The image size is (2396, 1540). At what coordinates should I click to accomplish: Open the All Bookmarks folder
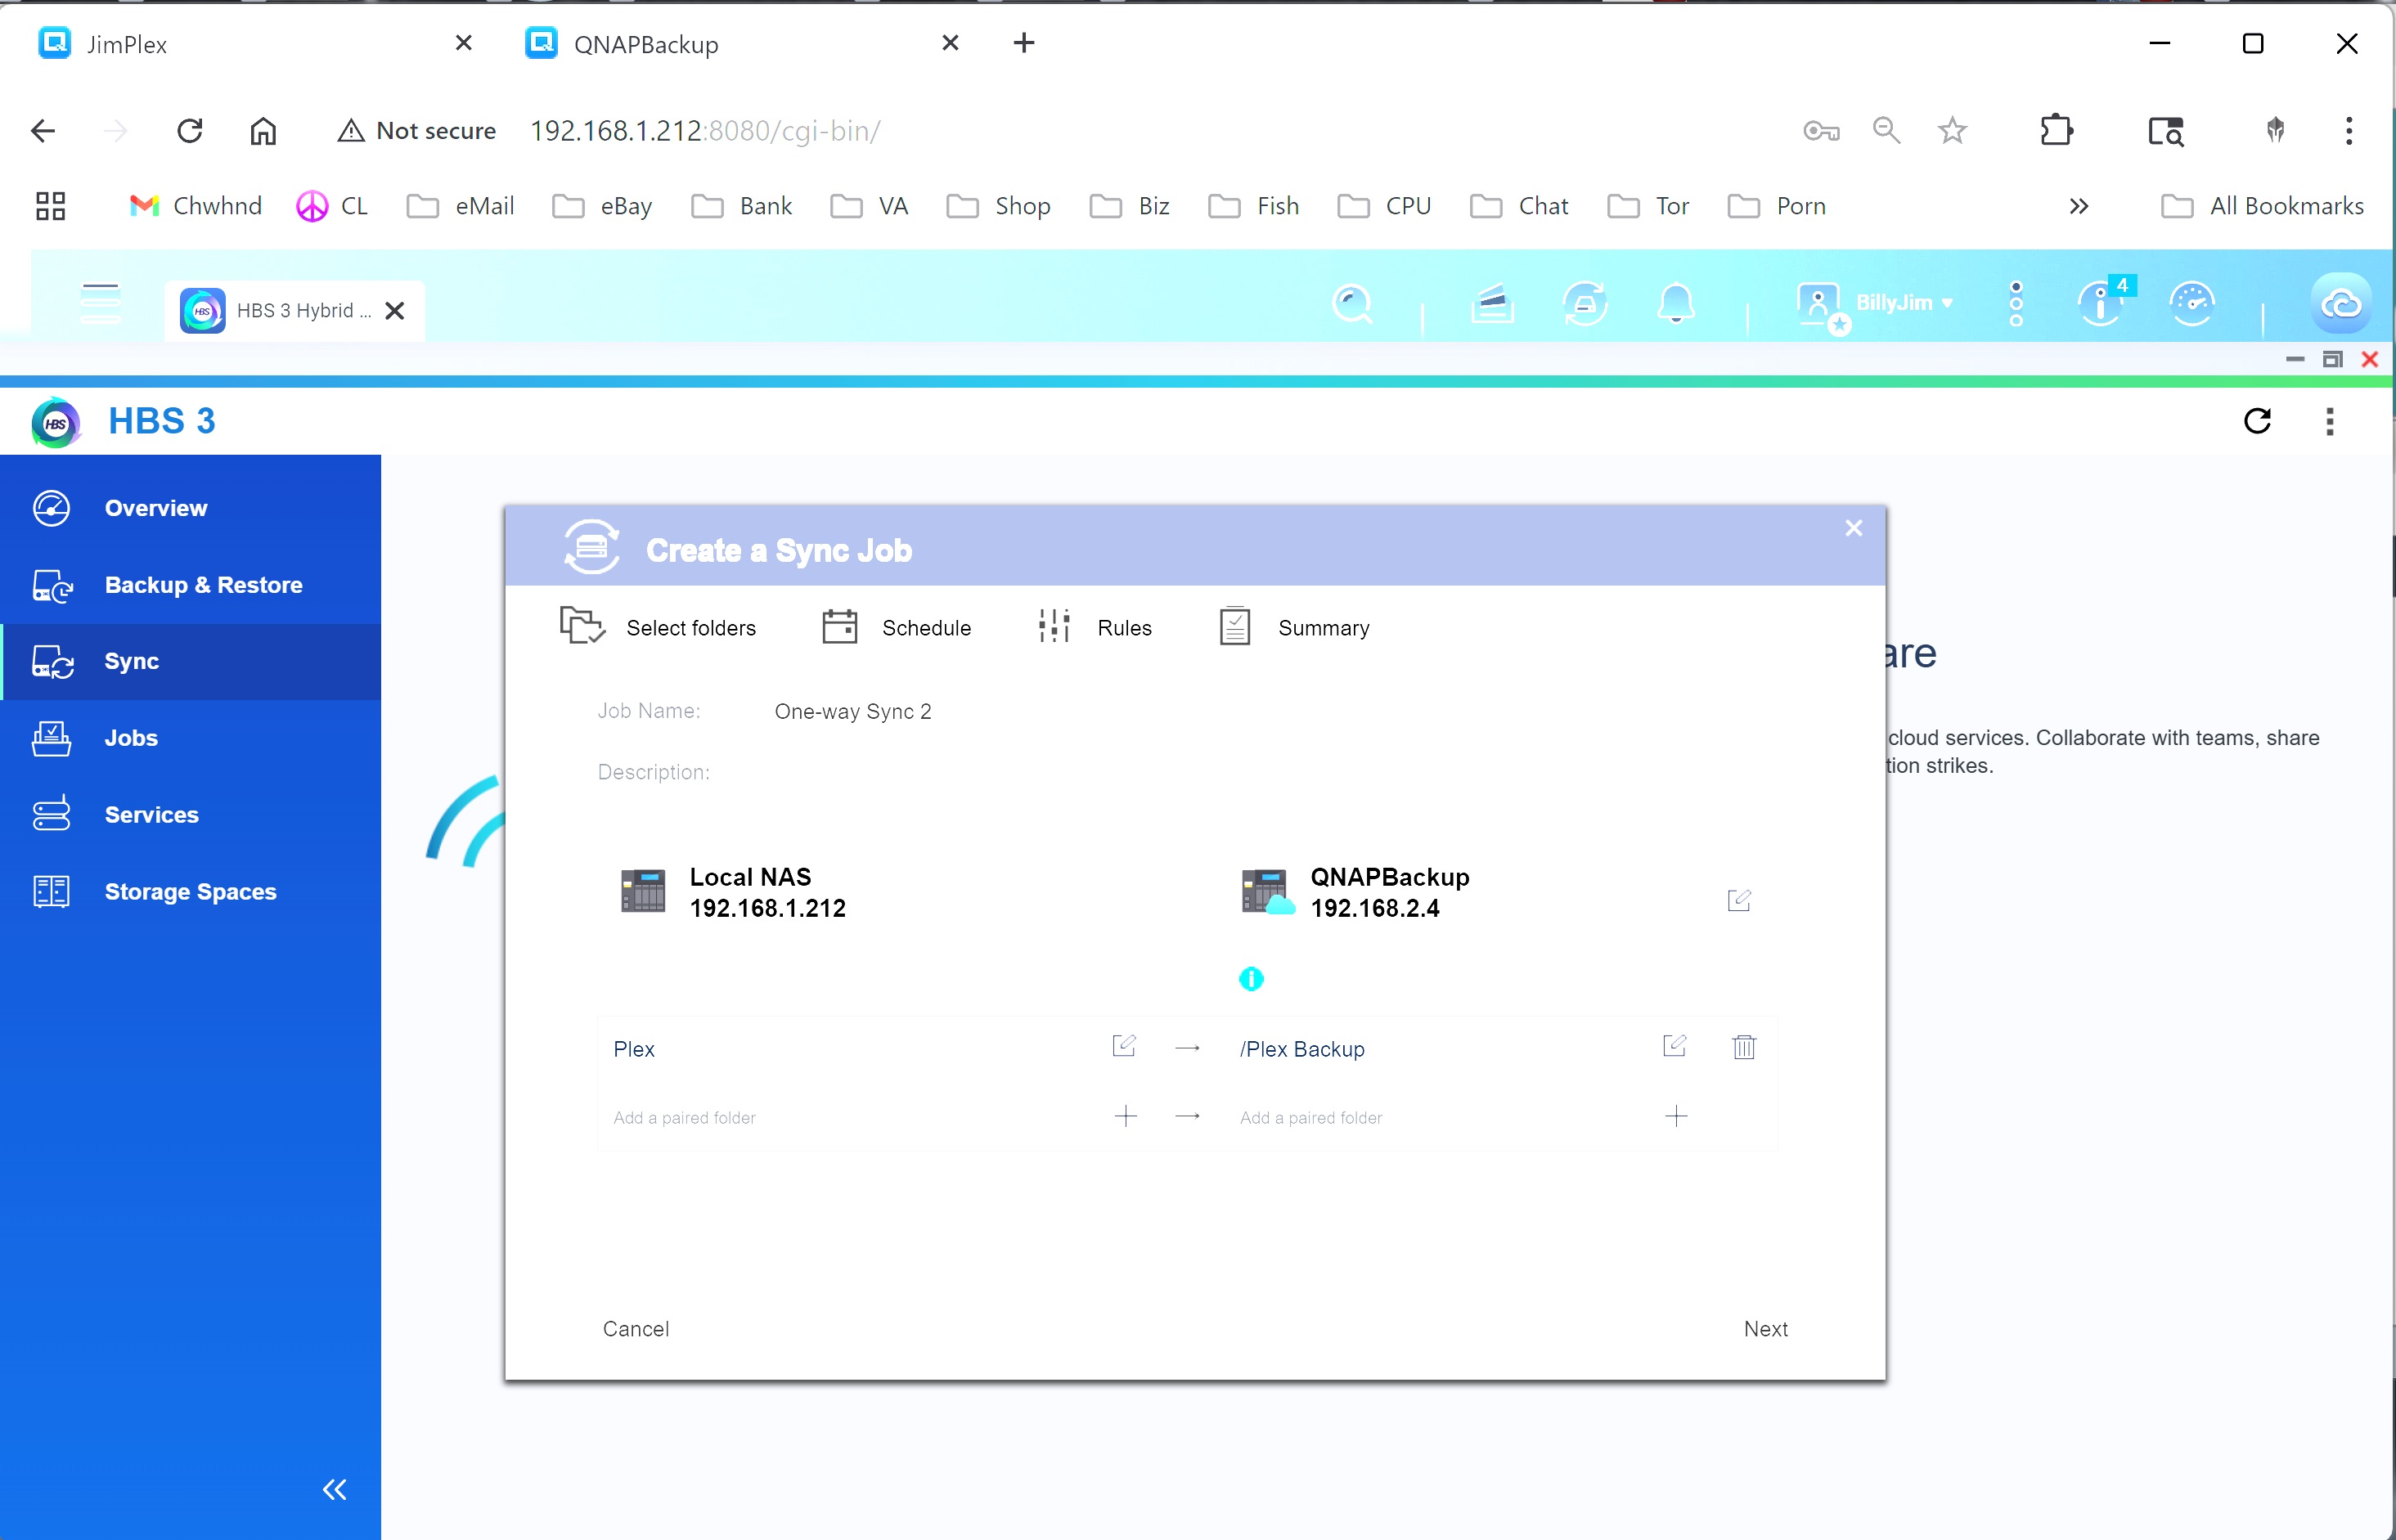tap(2262, 206)
